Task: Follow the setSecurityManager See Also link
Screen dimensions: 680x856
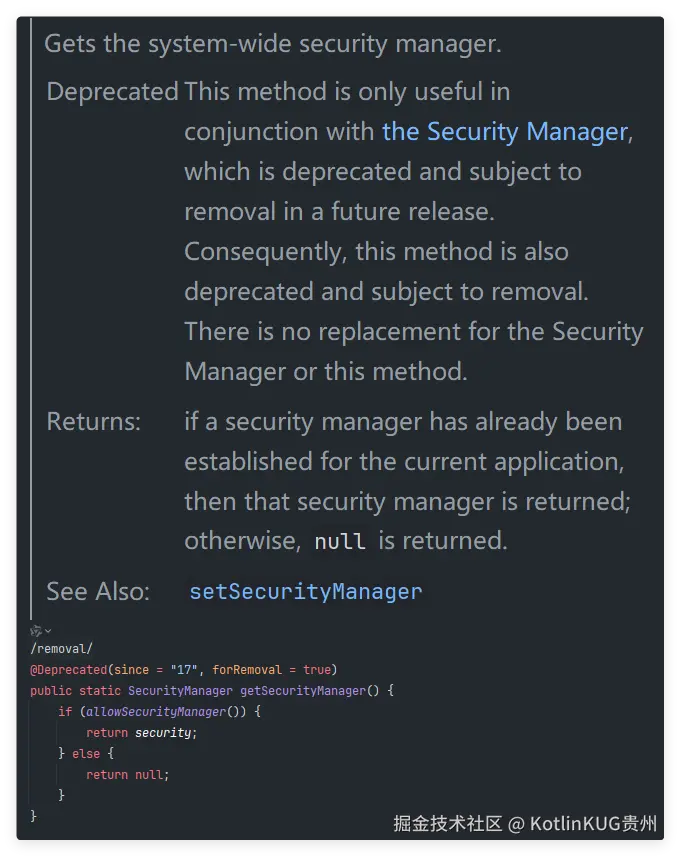Action: [x=305, y=591]
